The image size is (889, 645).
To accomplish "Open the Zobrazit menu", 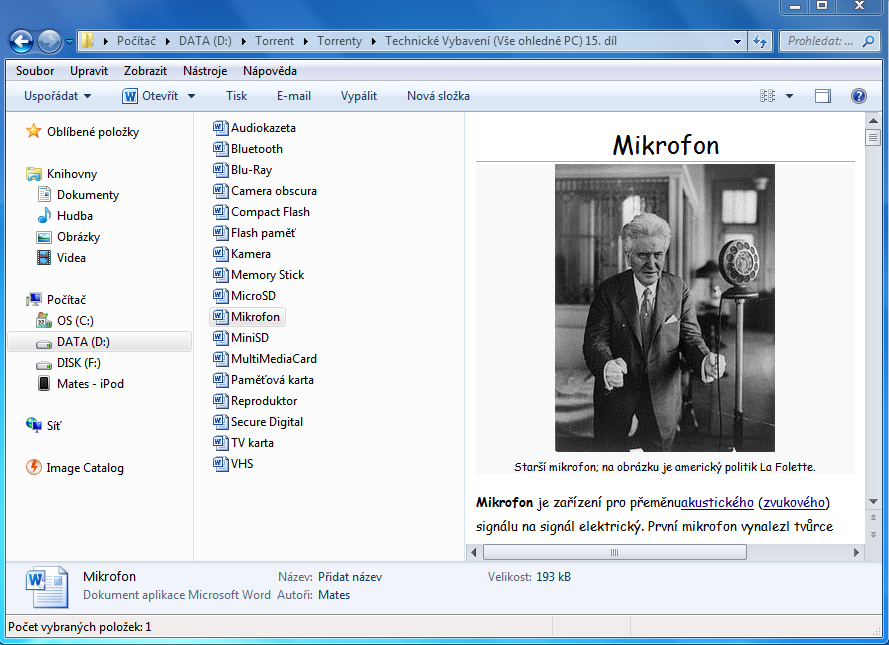I will tap(145, 71).
